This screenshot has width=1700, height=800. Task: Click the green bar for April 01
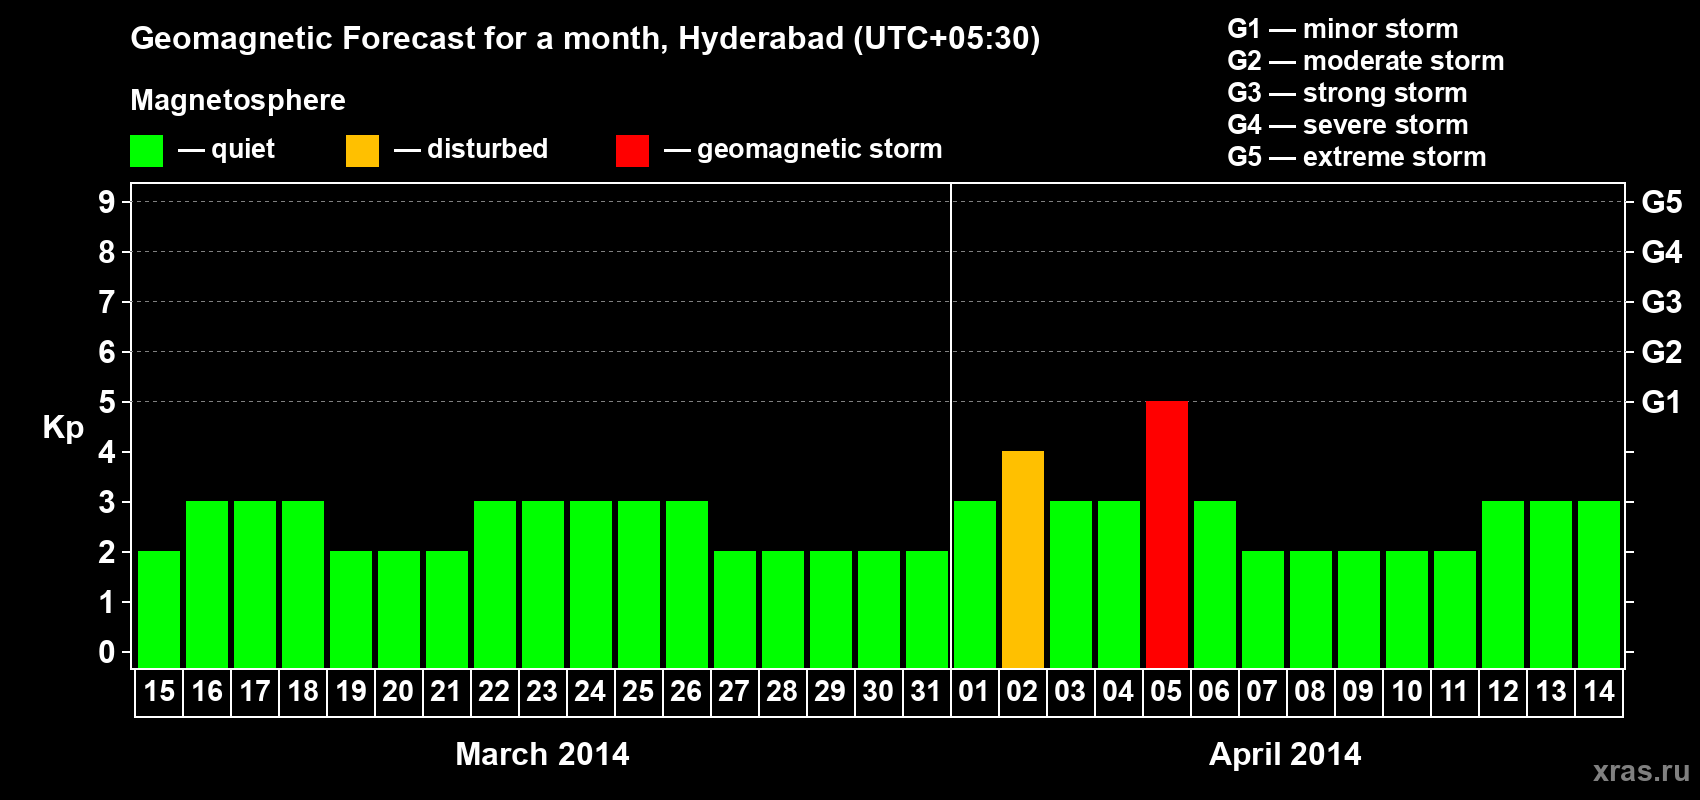tap(975, 584)
